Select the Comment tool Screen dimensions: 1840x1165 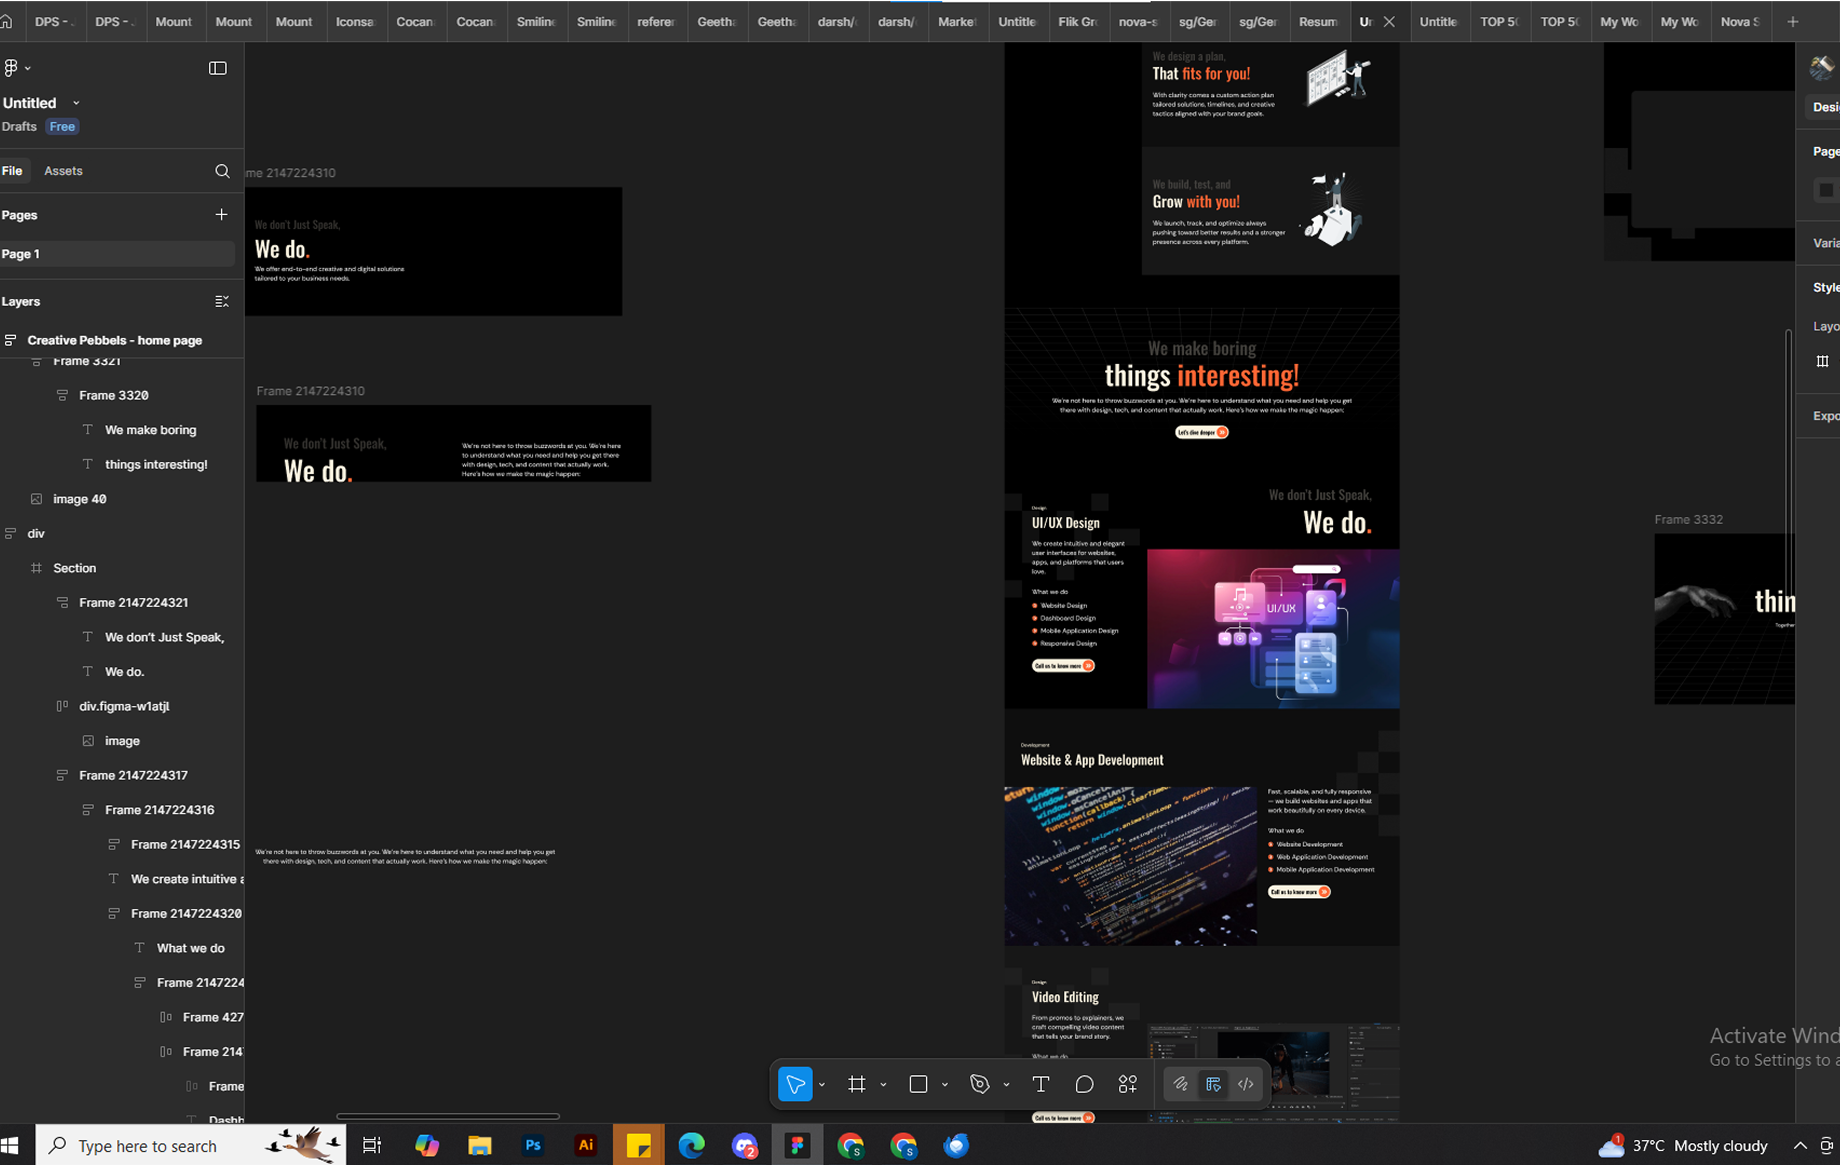tap(1084, 1084)
